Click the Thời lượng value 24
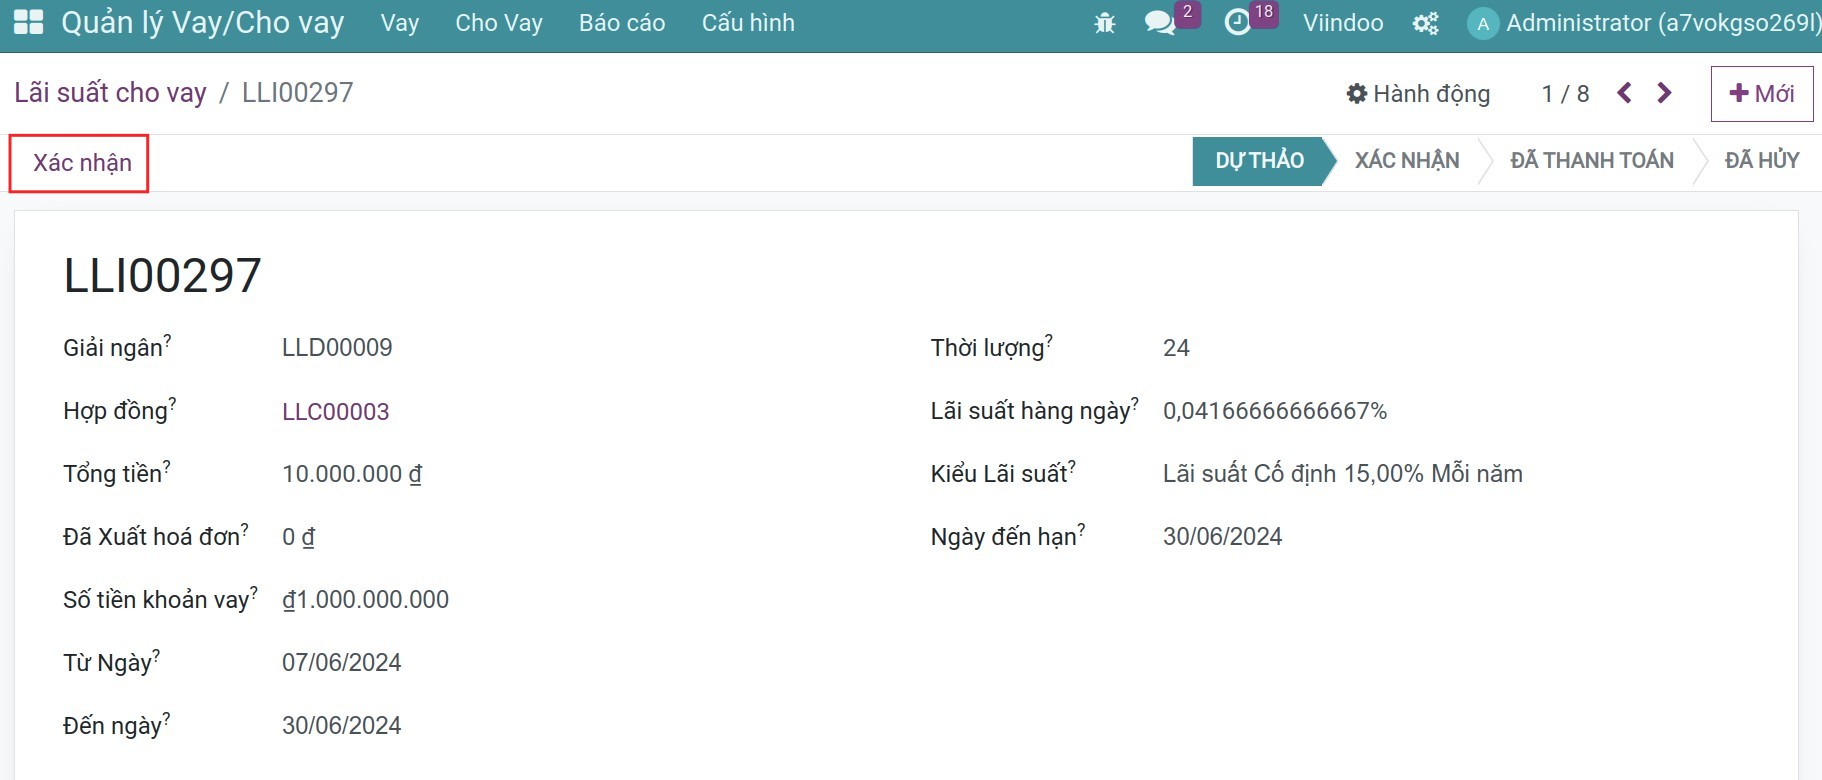The height and width of the screenshot is (780, 1822). click(x=1176, y=348)
